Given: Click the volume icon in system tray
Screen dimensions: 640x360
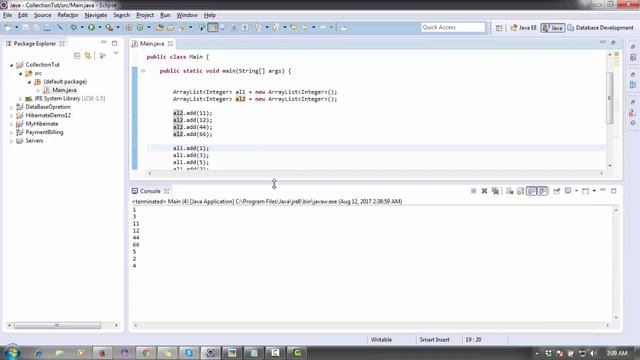Looking at the screenshot, I should click(593, 353).
